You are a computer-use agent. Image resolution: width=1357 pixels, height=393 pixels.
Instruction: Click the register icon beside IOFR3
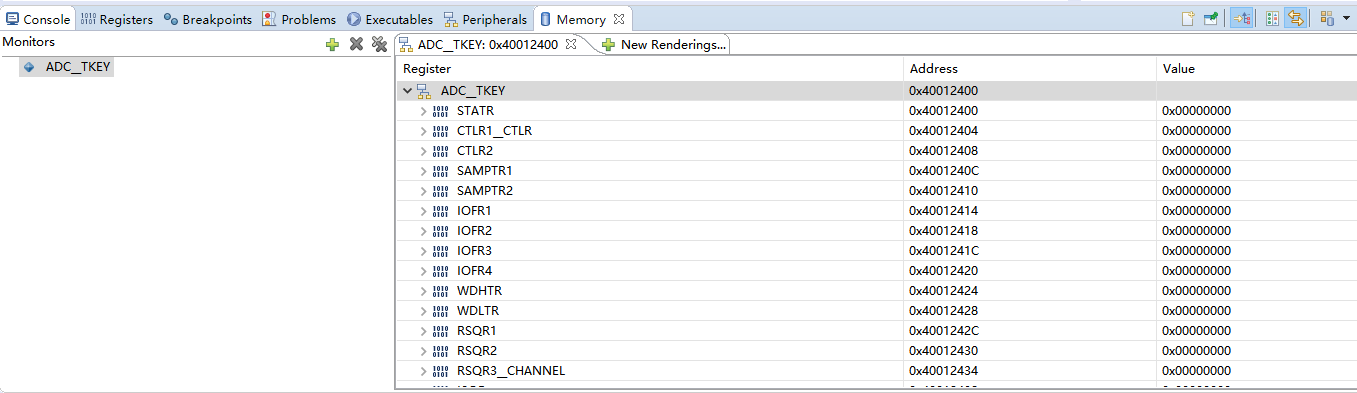(x=441, y=251)
